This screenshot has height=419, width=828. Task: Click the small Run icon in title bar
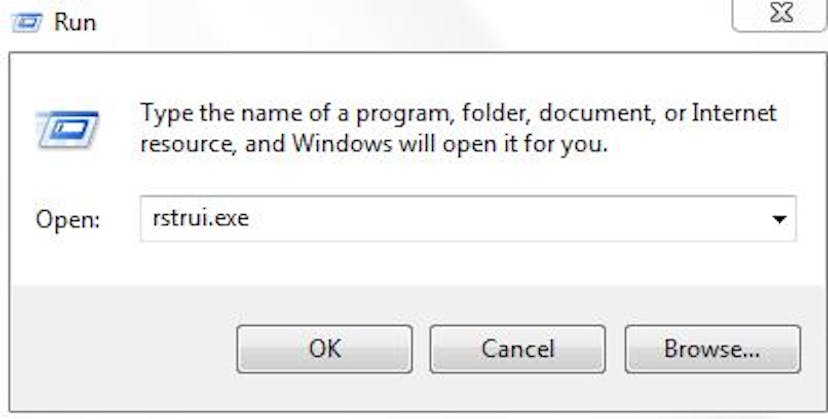(x=27, y=23)
